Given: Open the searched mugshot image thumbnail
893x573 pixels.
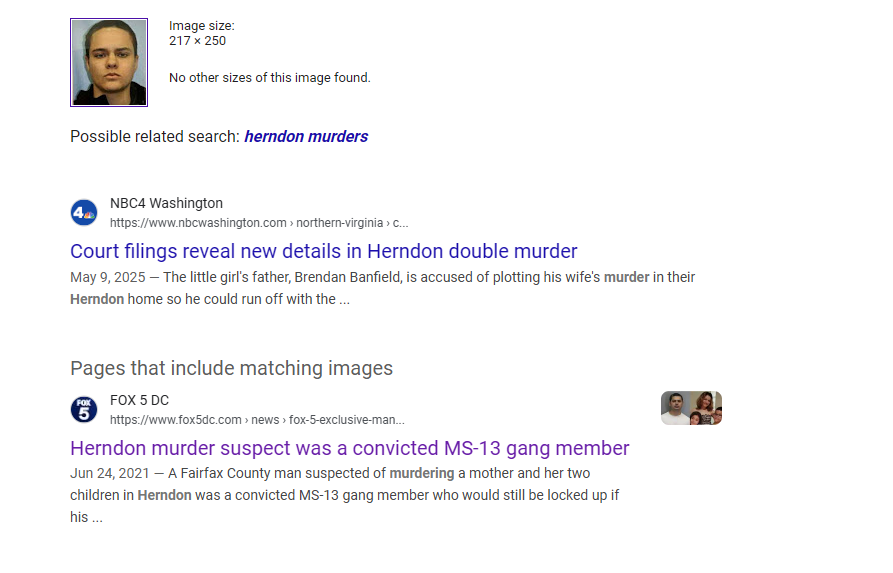Looking at the screenshot, I should pyautogui.click(x=109, y=62).
